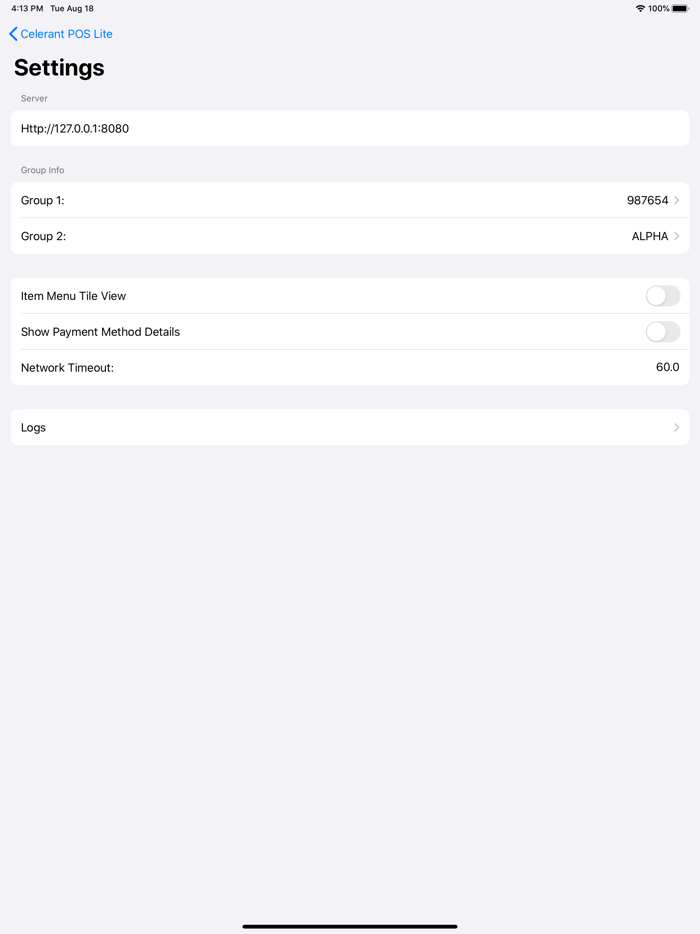Toggle Item Menu Tile View off again
The width and height of the screenshot is (700, 934).
[x=662, y=296]
